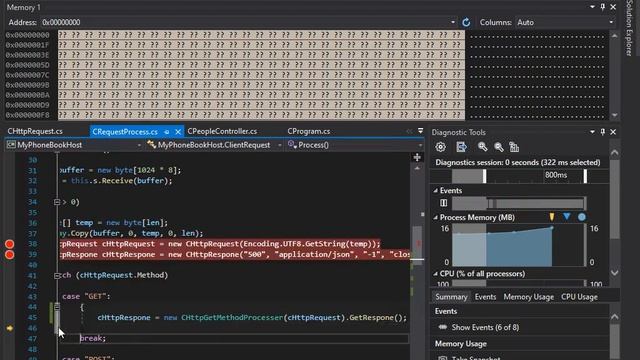Open Diagnostic Tools window options dropdown
Viewport: 640px width, 360px height.
pos(592,132)
